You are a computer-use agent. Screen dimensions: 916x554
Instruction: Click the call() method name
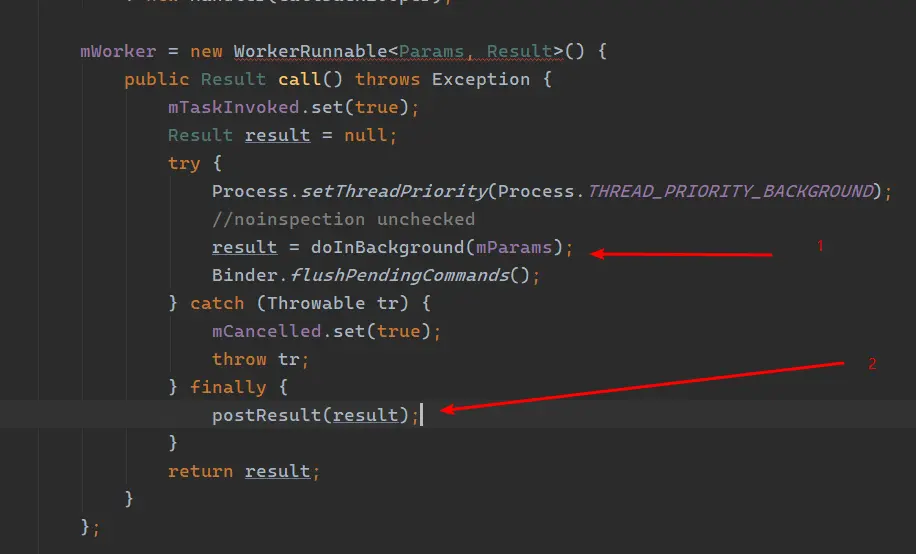tap(299, 79)
